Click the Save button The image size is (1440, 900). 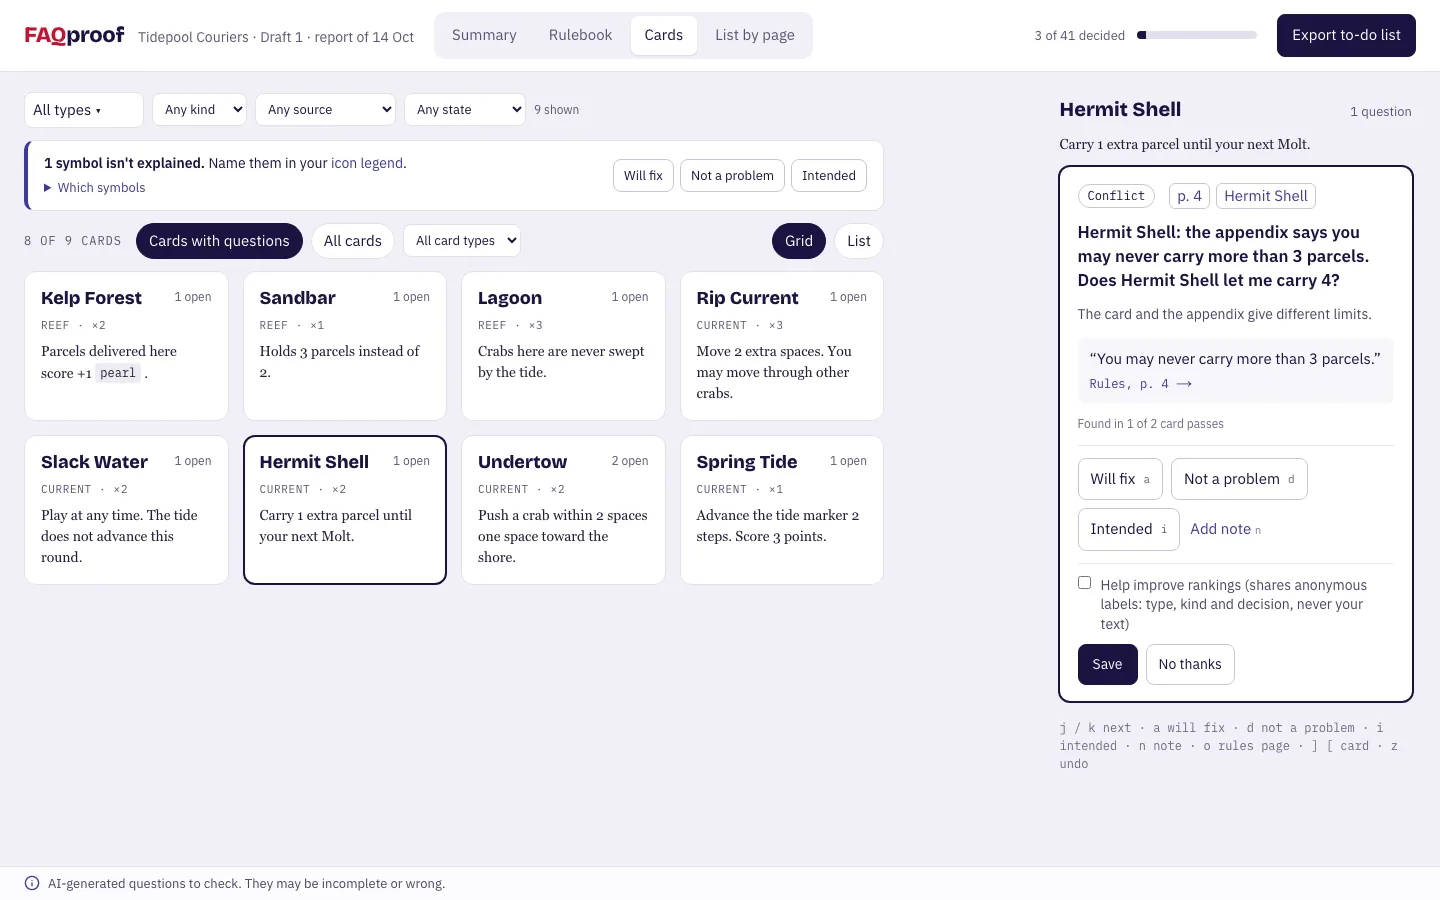coord(1107,664)
